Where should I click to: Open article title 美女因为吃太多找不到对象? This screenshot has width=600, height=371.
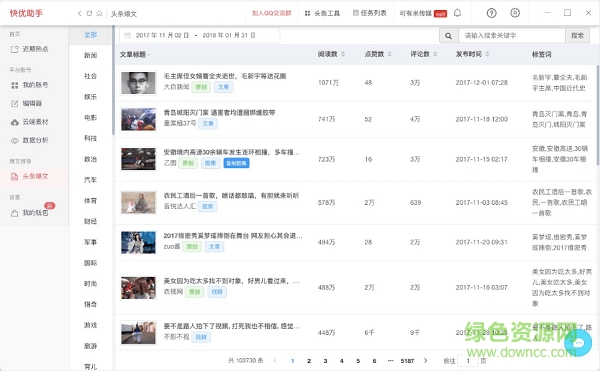click(x=232, y=281)
